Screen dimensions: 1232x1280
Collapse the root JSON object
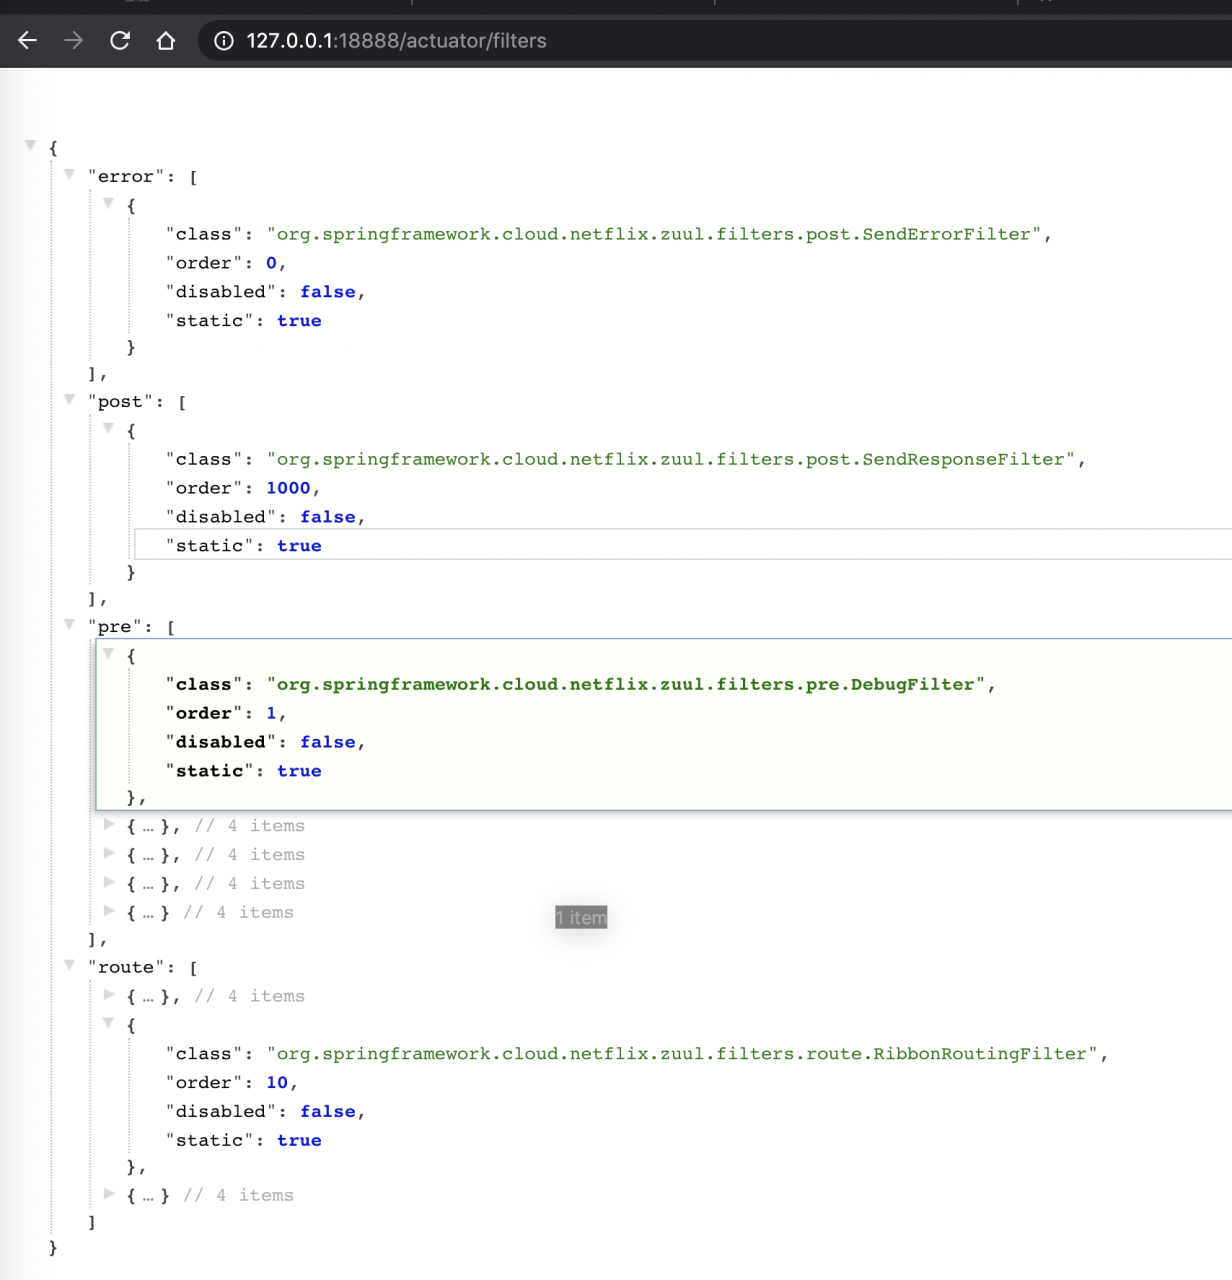[x=30, y=146]
